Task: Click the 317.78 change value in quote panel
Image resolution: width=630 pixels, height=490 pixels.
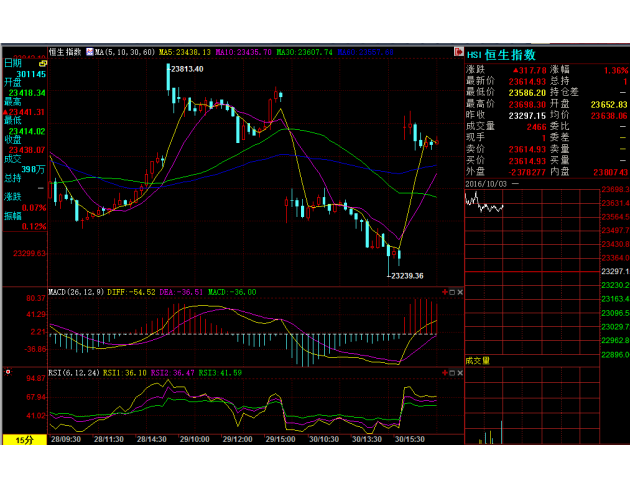Action: (530, 70)
